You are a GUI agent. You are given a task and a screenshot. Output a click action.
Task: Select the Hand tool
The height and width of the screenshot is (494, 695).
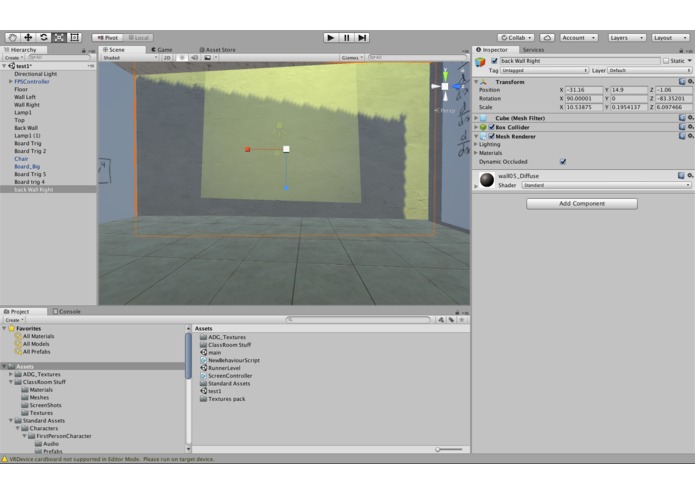(12, 38)
